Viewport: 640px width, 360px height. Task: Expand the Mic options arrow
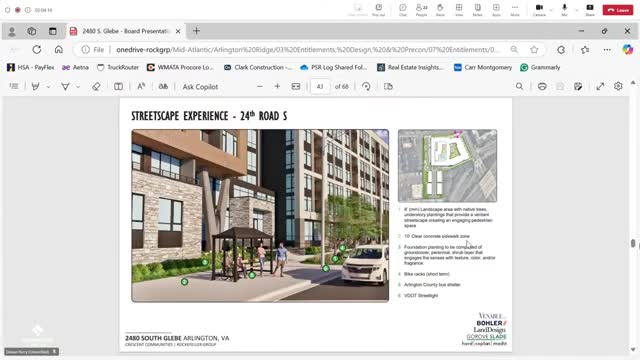pyautogui.click(x=576, y=10)
